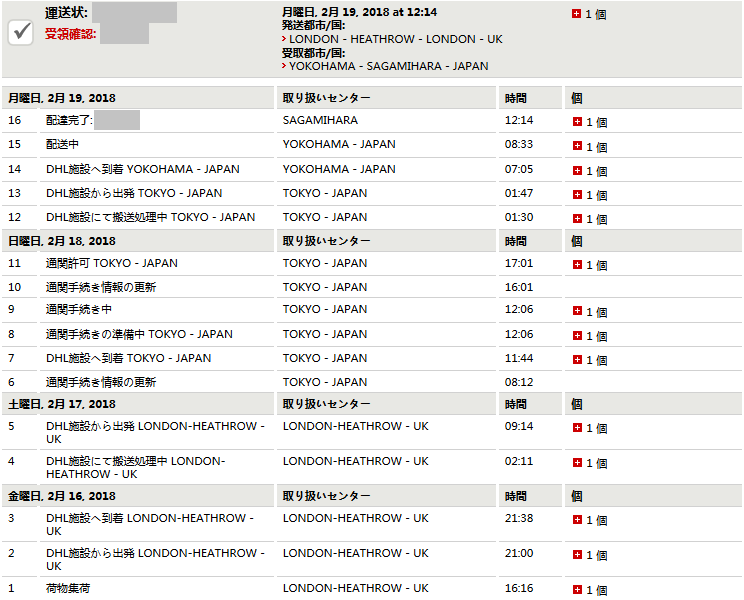Select date header 月曜日, 2月 19, 2018
This screenshot has width=744, height=600.
62,98
